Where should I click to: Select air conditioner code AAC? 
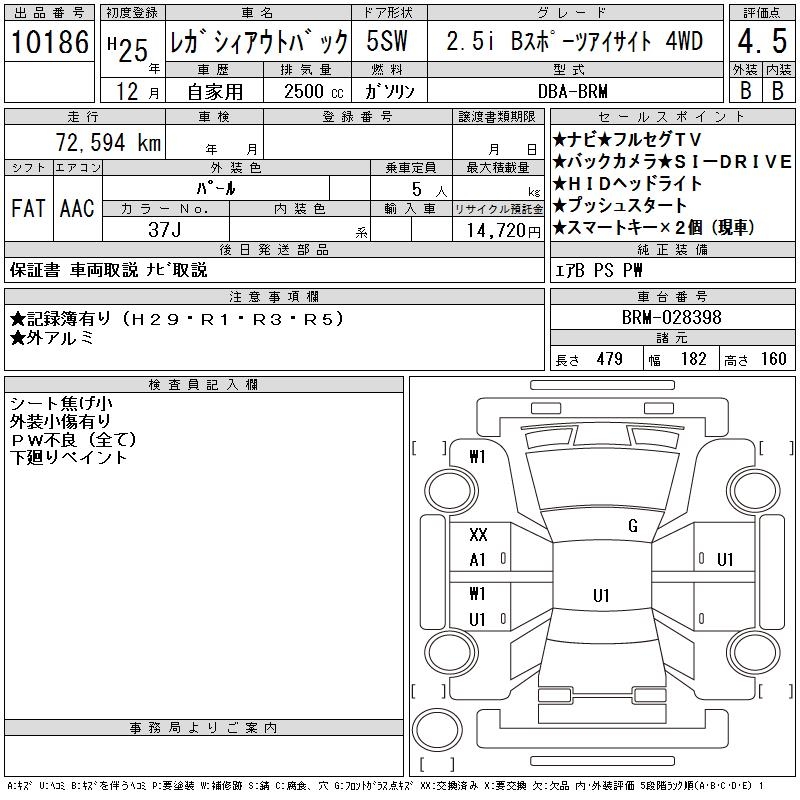click(x=77, y=209)
